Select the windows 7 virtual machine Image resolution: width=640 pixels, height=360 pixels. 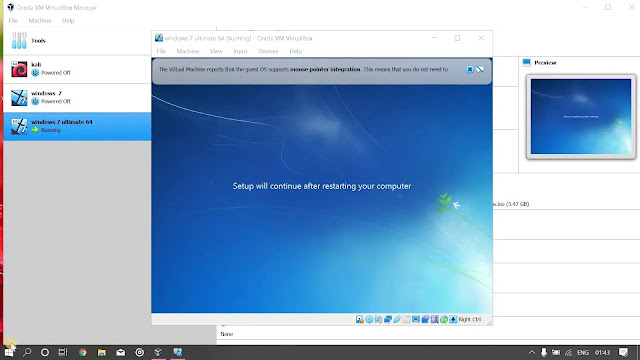point(77,98)
